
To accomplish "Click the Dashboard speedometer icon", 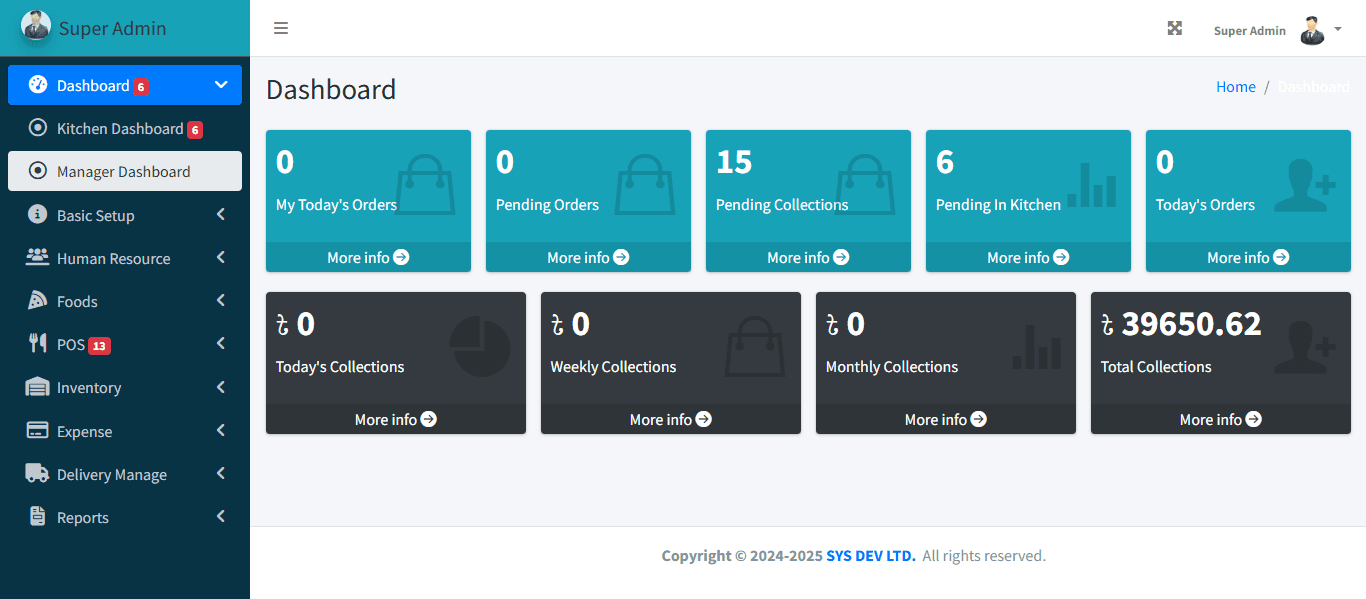I will point(38,85).
